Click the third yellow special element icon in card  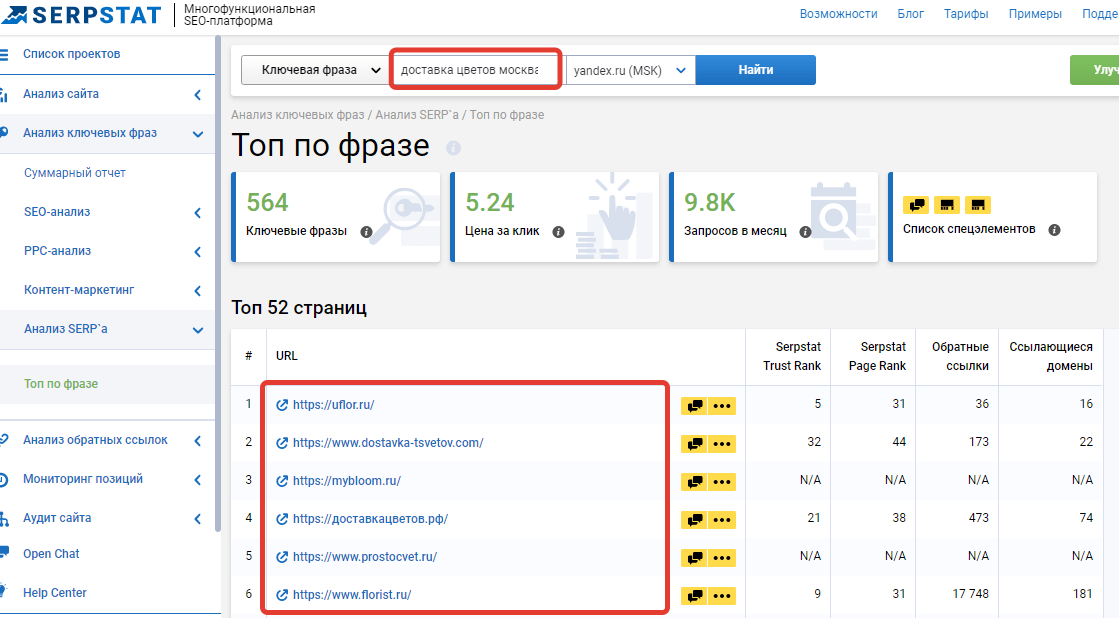click(978, 205)
